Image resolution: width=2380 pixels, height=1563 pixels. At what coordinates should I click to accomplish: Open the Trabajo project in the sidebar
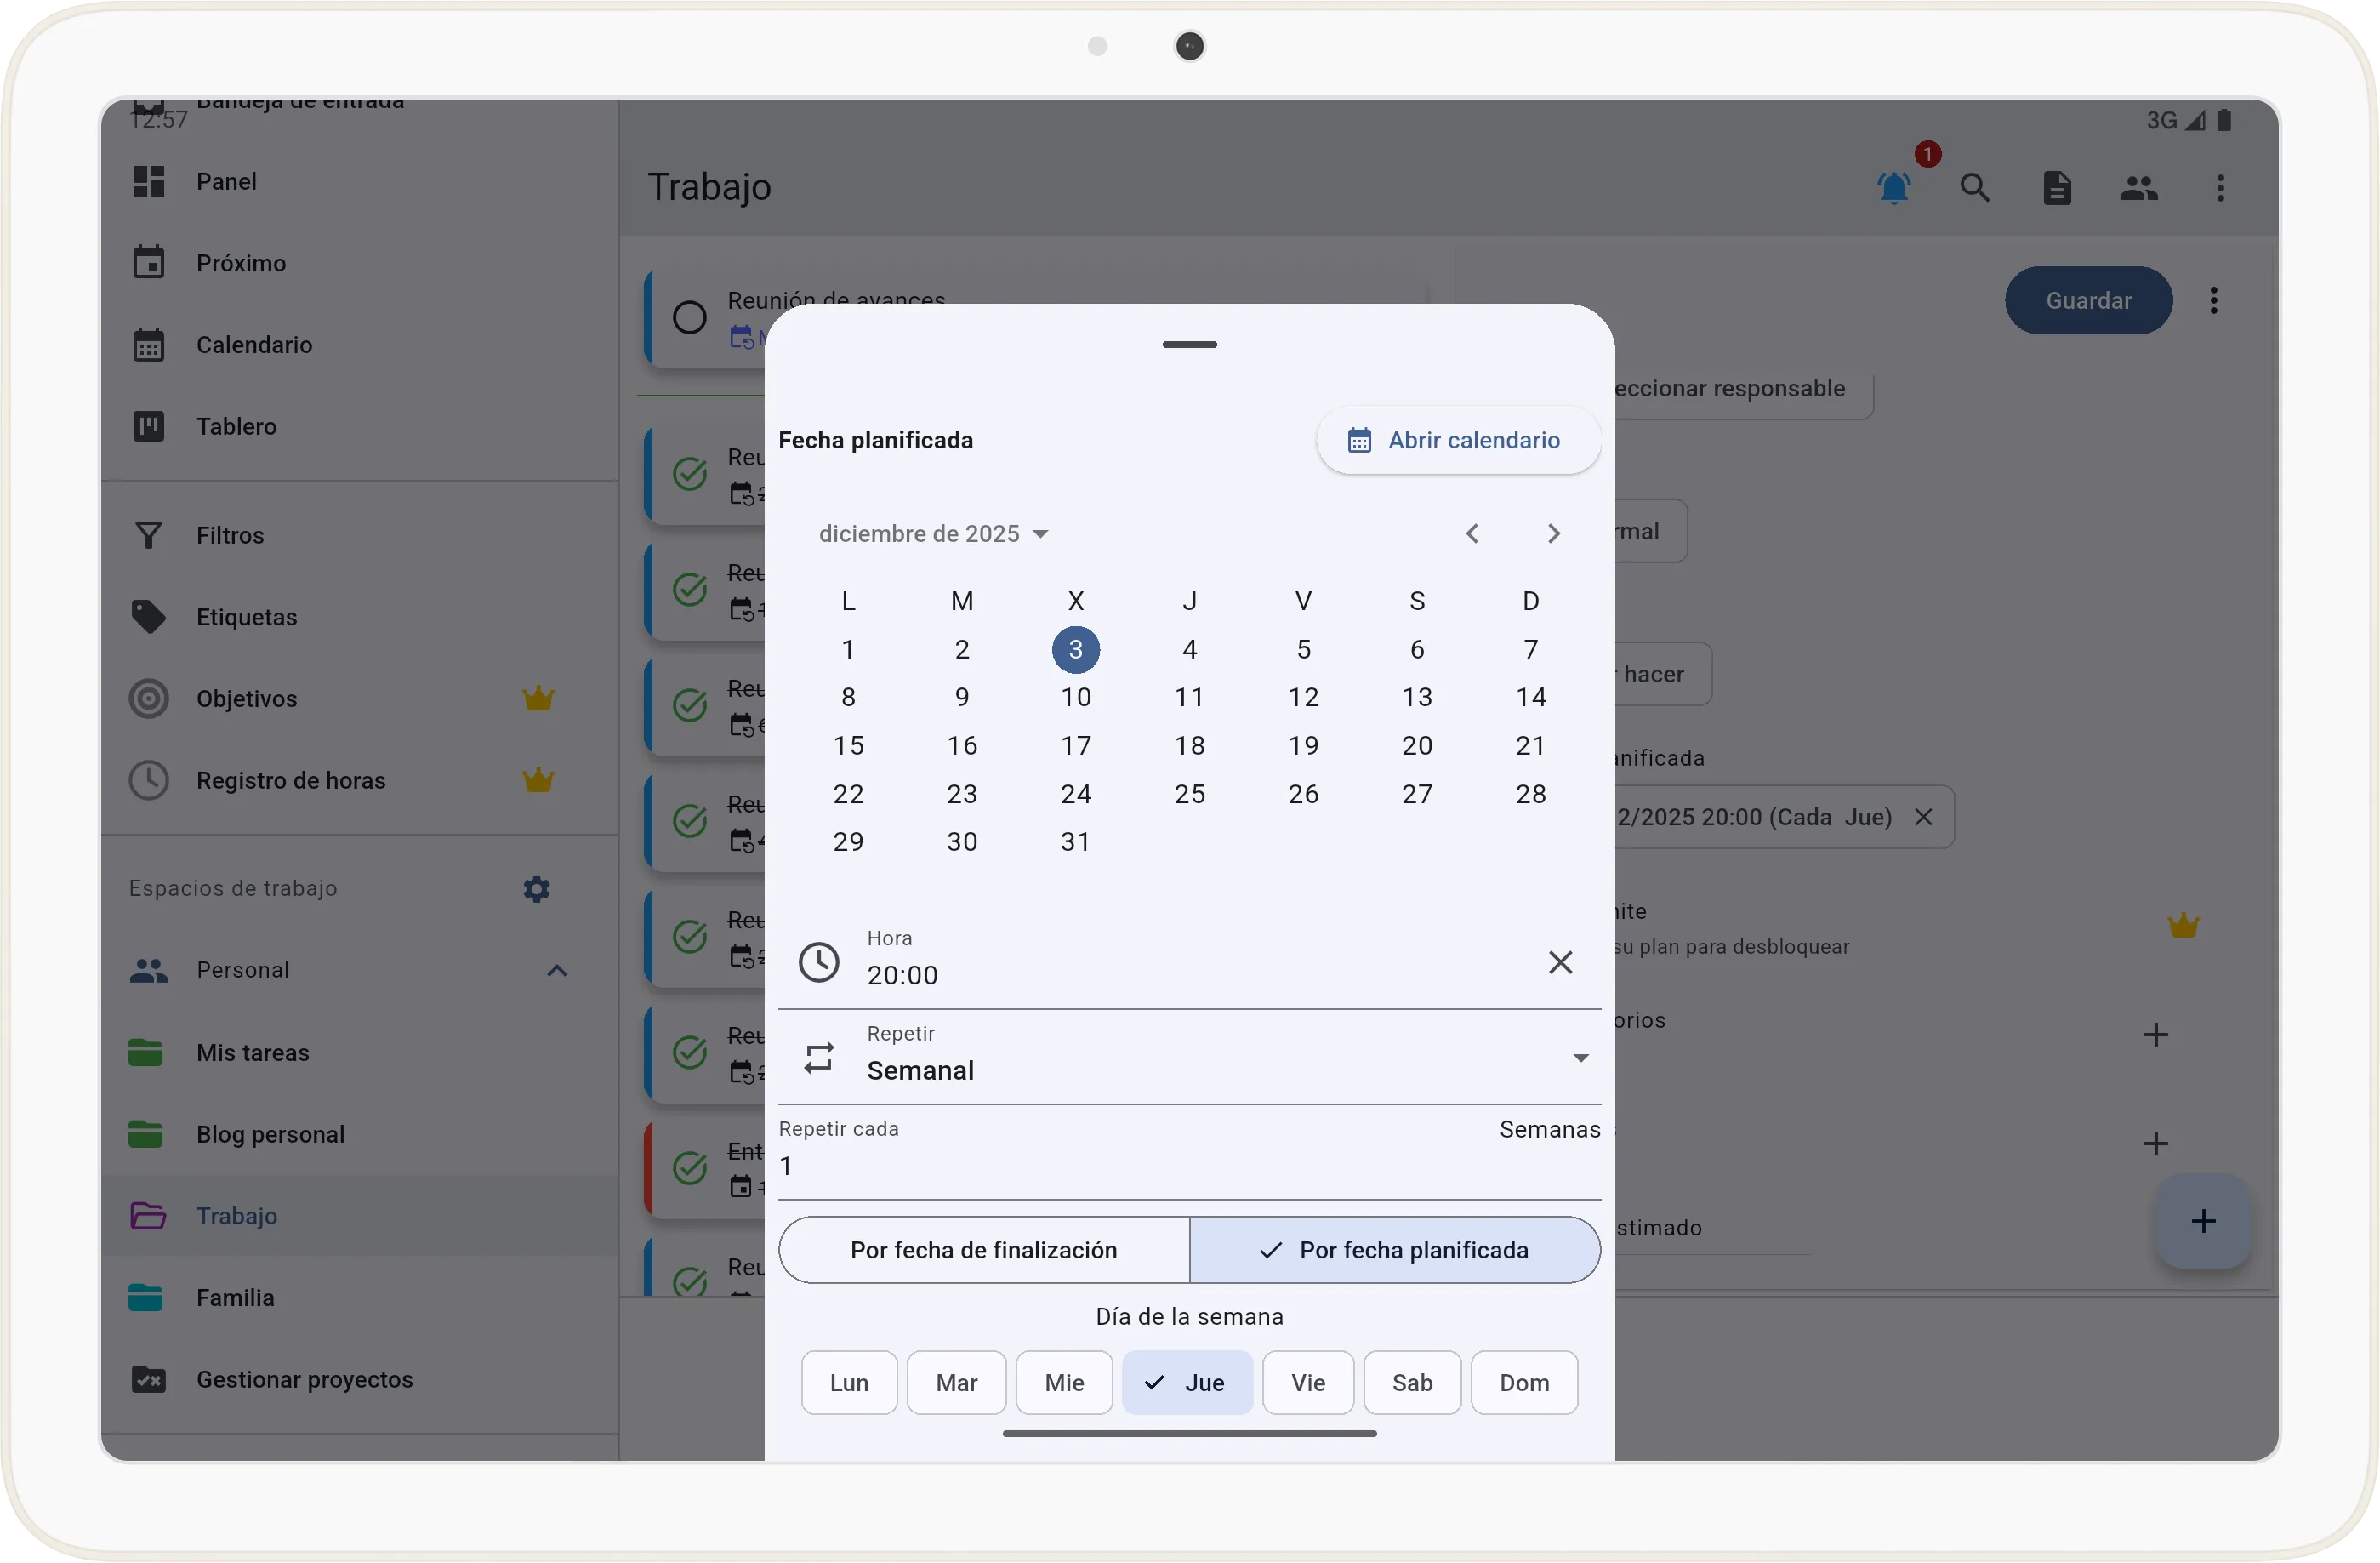237,1216
